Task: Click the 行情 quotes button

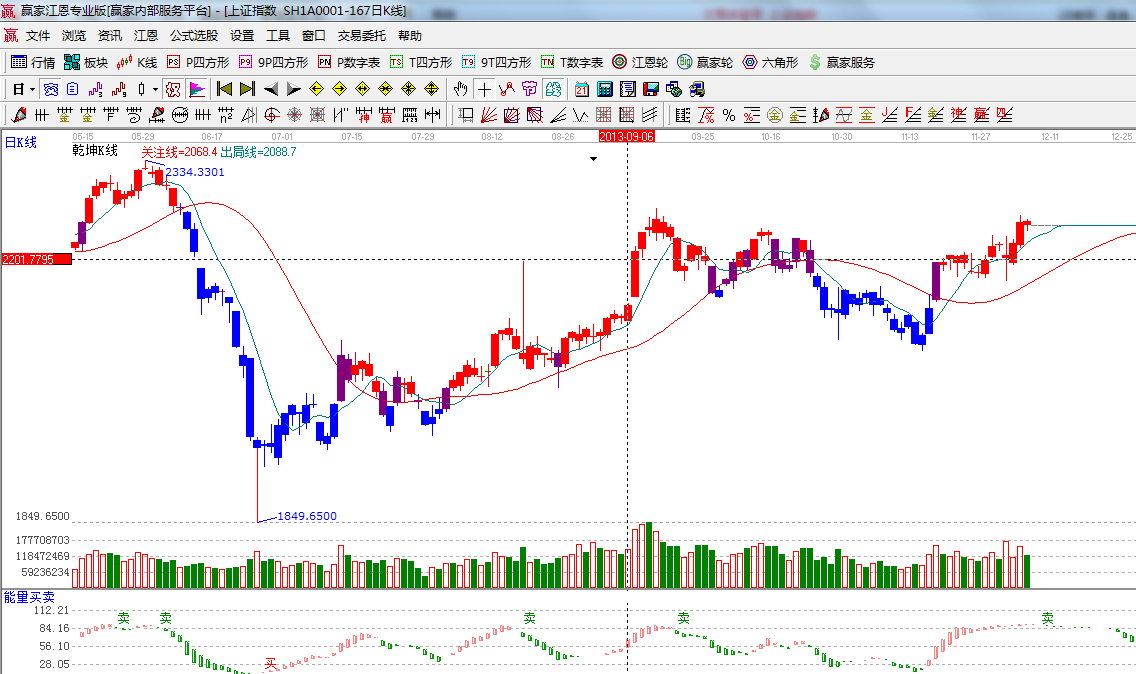Action: 33,62
